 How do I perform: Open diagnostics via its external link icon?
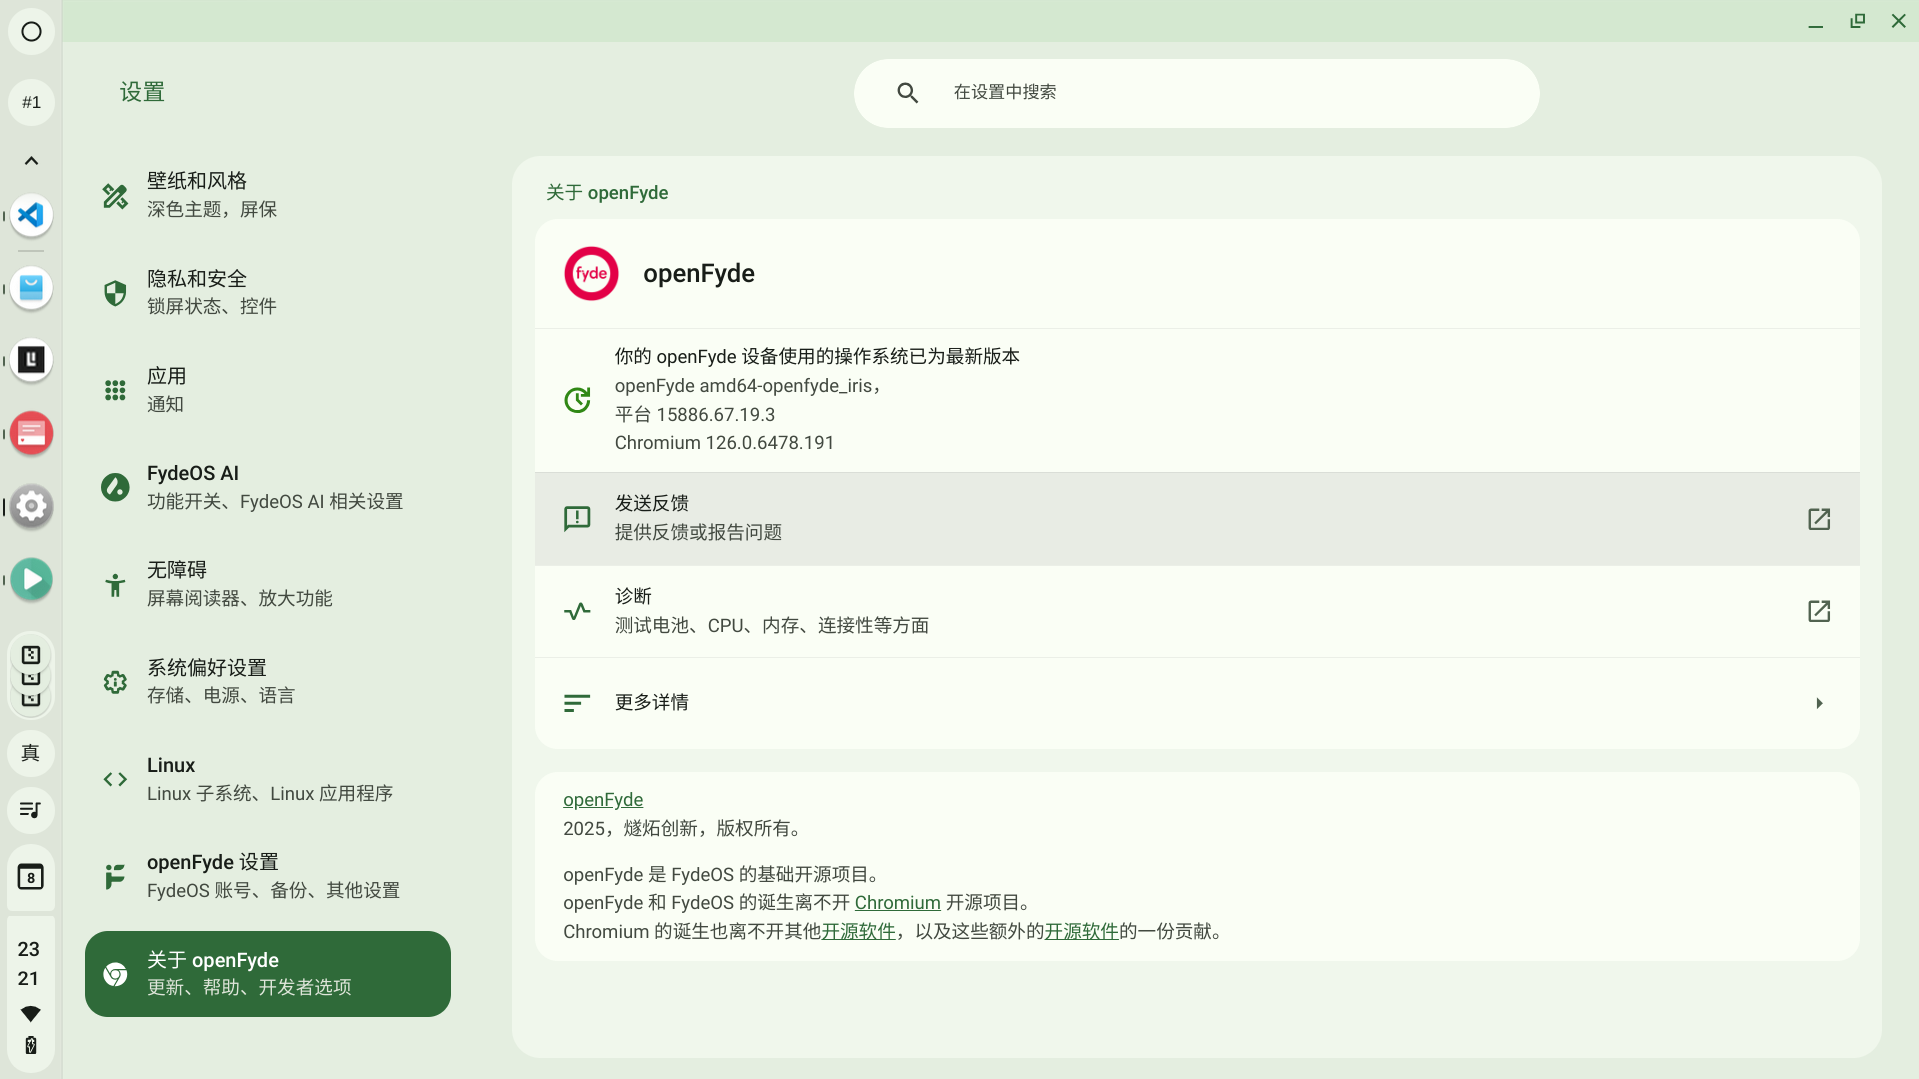(1819, 611)
